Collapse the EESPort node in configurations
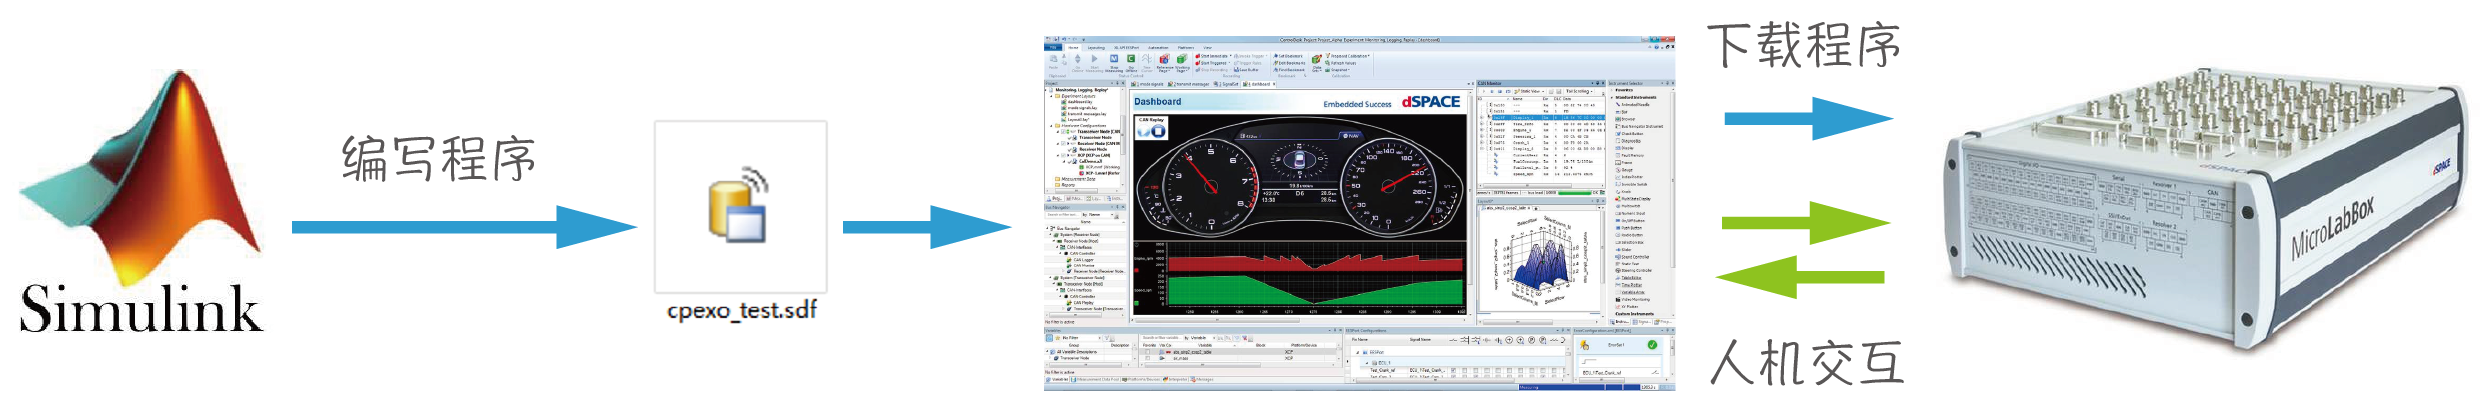Image resolution: width=2481 pixels, height=414 pixels. 1358,352
